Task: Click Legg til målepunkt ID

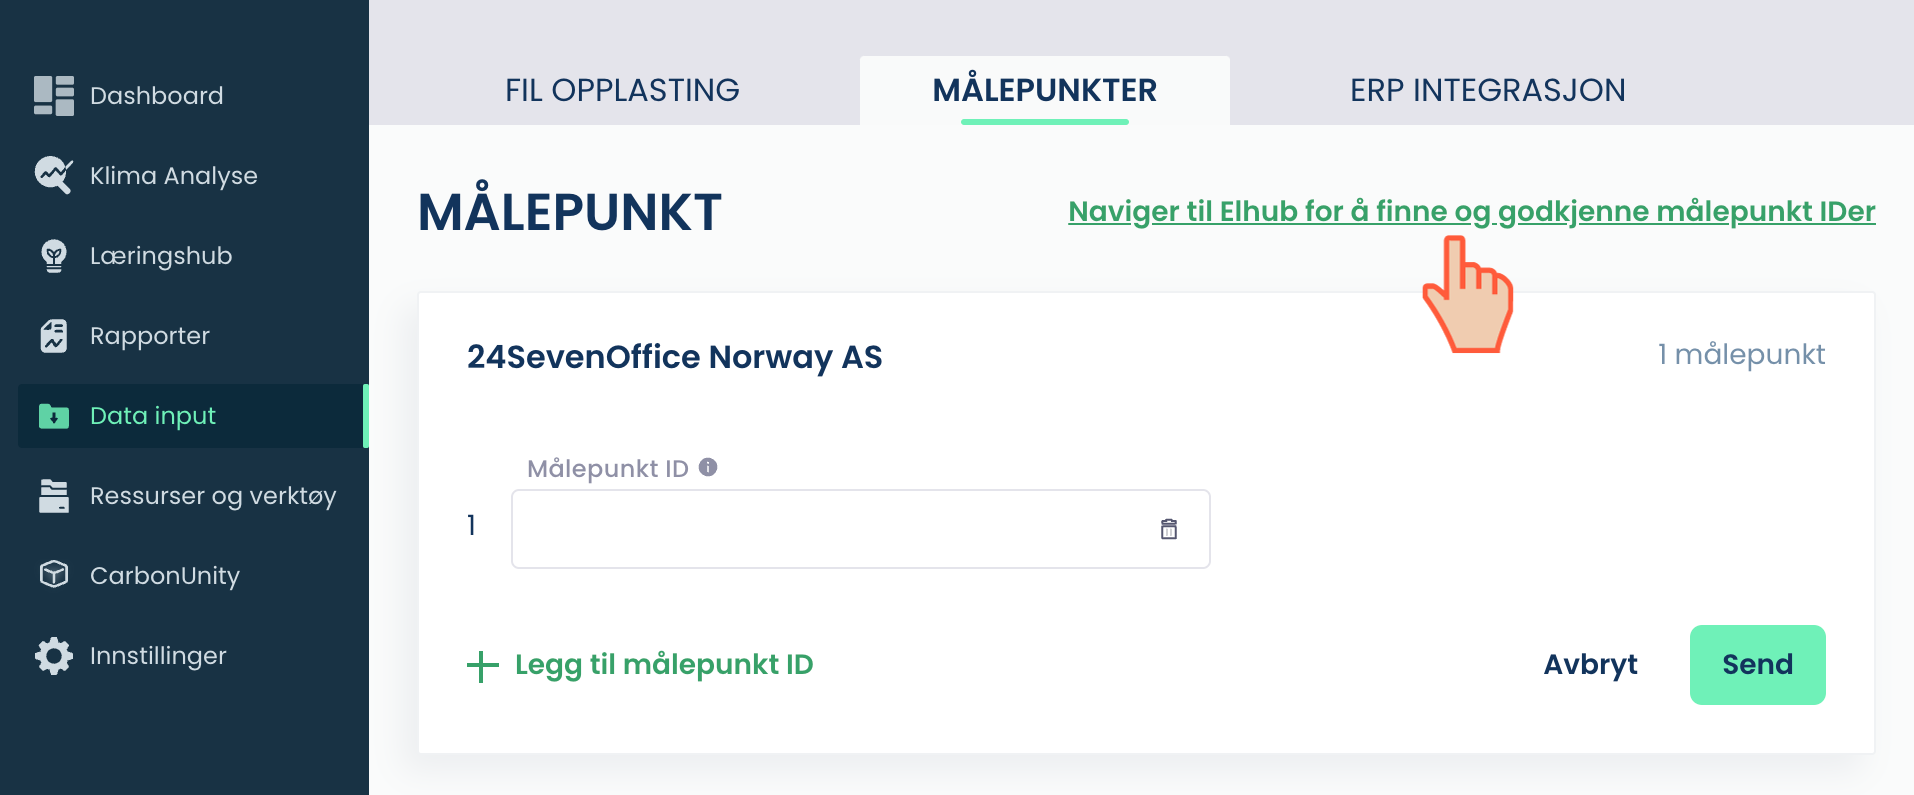Action: pyautogui.click(x=663, y=664)
